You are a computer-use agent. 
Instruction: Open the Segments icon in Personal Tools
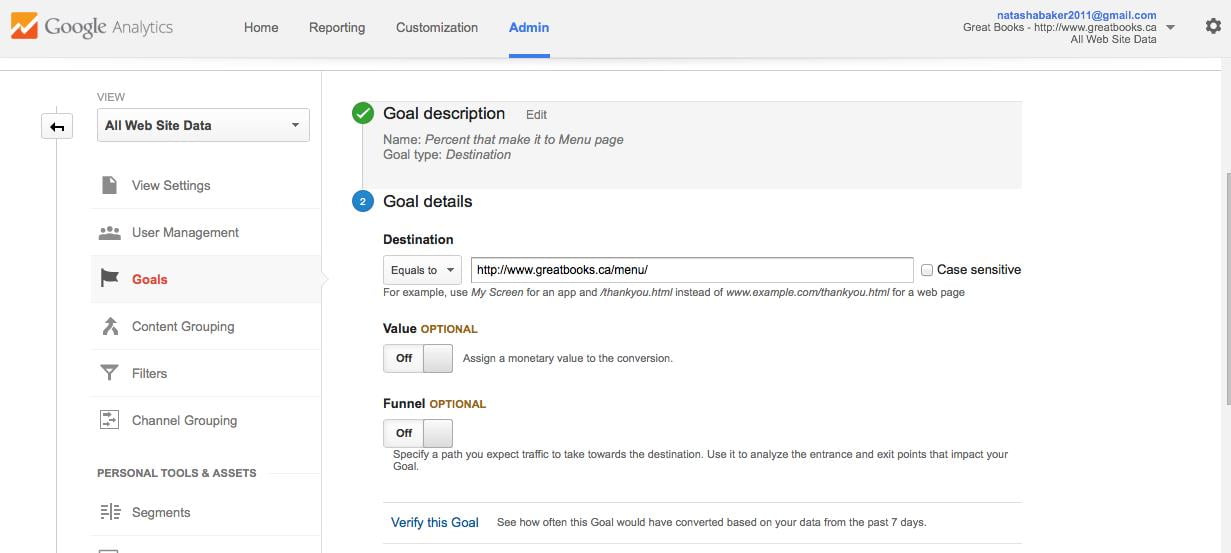(110, 512)
